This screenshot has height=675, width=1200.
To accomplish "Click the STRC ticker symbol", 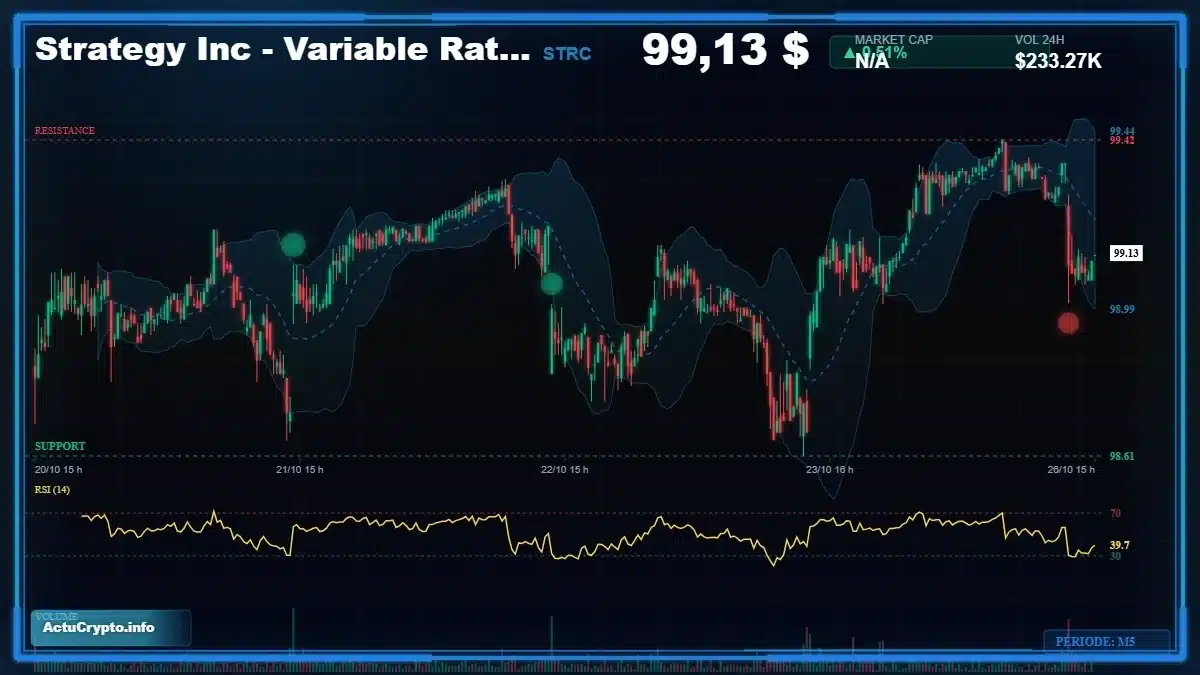I will (567, 53).
